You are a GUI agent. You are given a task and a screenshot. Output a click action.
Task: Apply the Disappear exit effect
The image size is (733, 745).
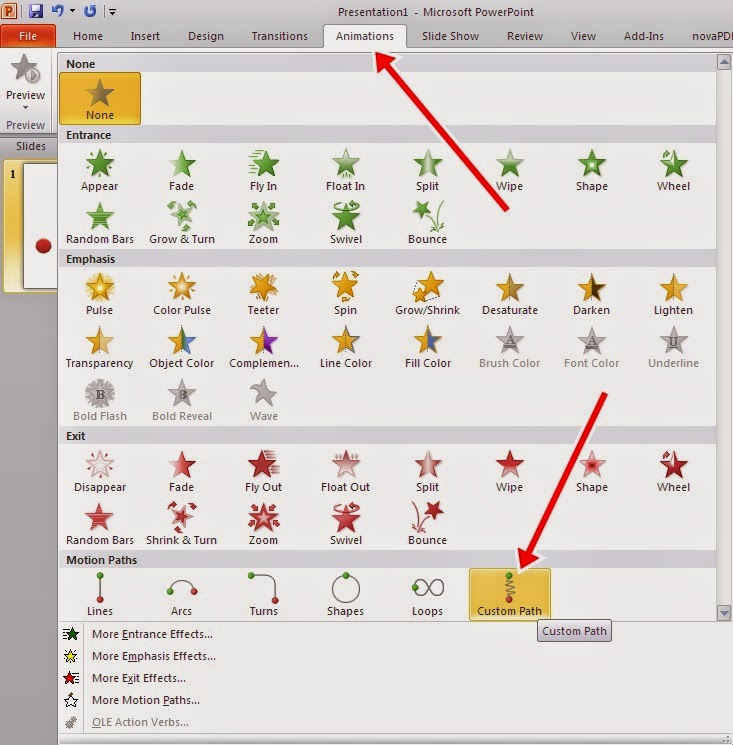pyautogui.click(x=99, y=471)
